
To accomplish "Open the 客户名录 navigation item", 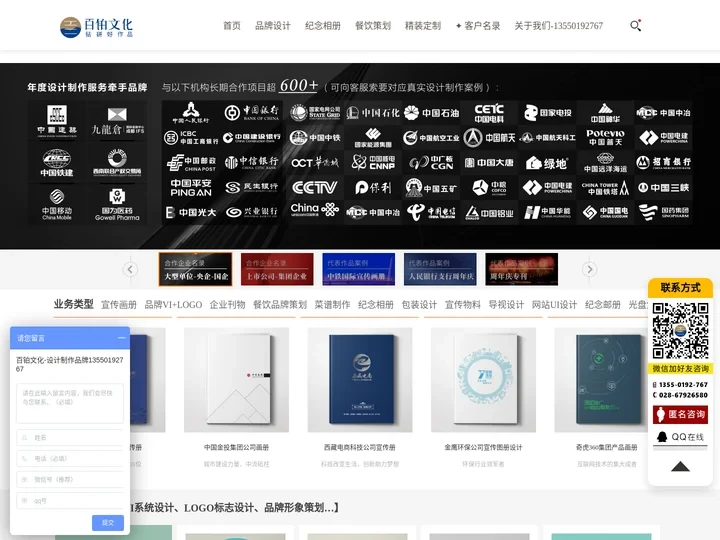I will point(478,26).
